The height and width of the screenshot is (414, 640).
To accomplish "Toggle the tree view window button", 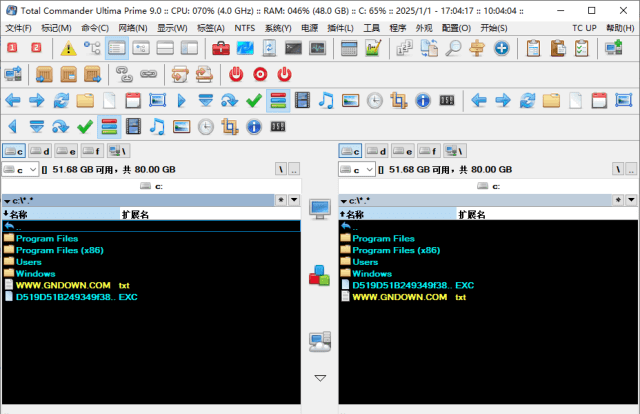I will click(141, 48).
